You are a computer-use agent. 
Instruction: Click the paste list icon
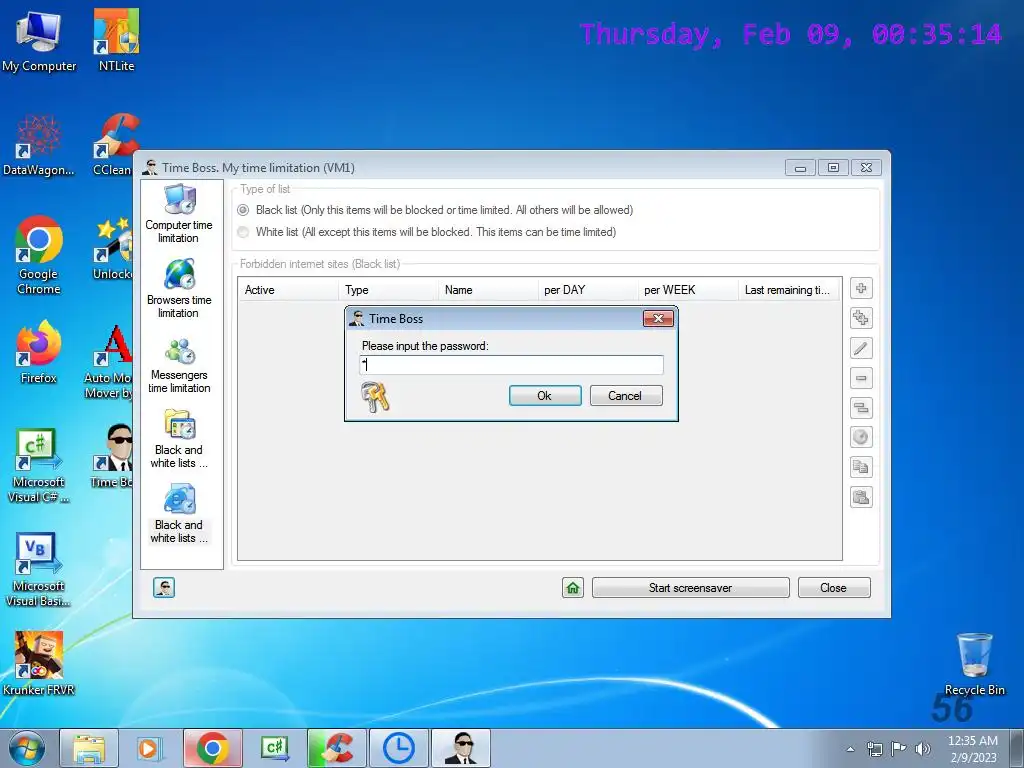[x=861, y=497]
